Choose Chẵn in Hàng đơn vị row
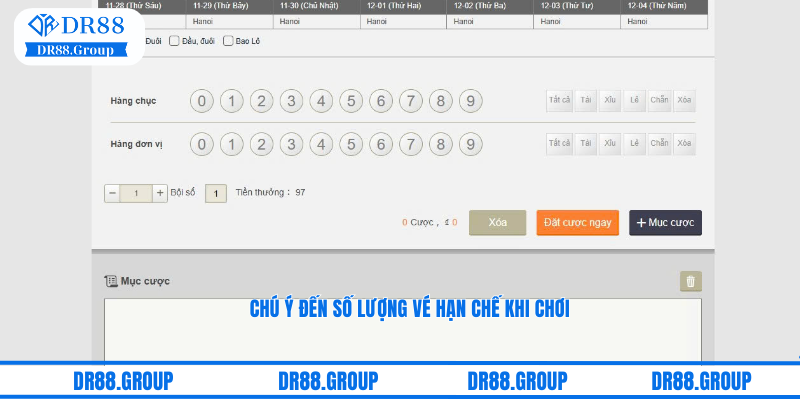Viewport: 800px width, 400px height. (x=659, y=144)
